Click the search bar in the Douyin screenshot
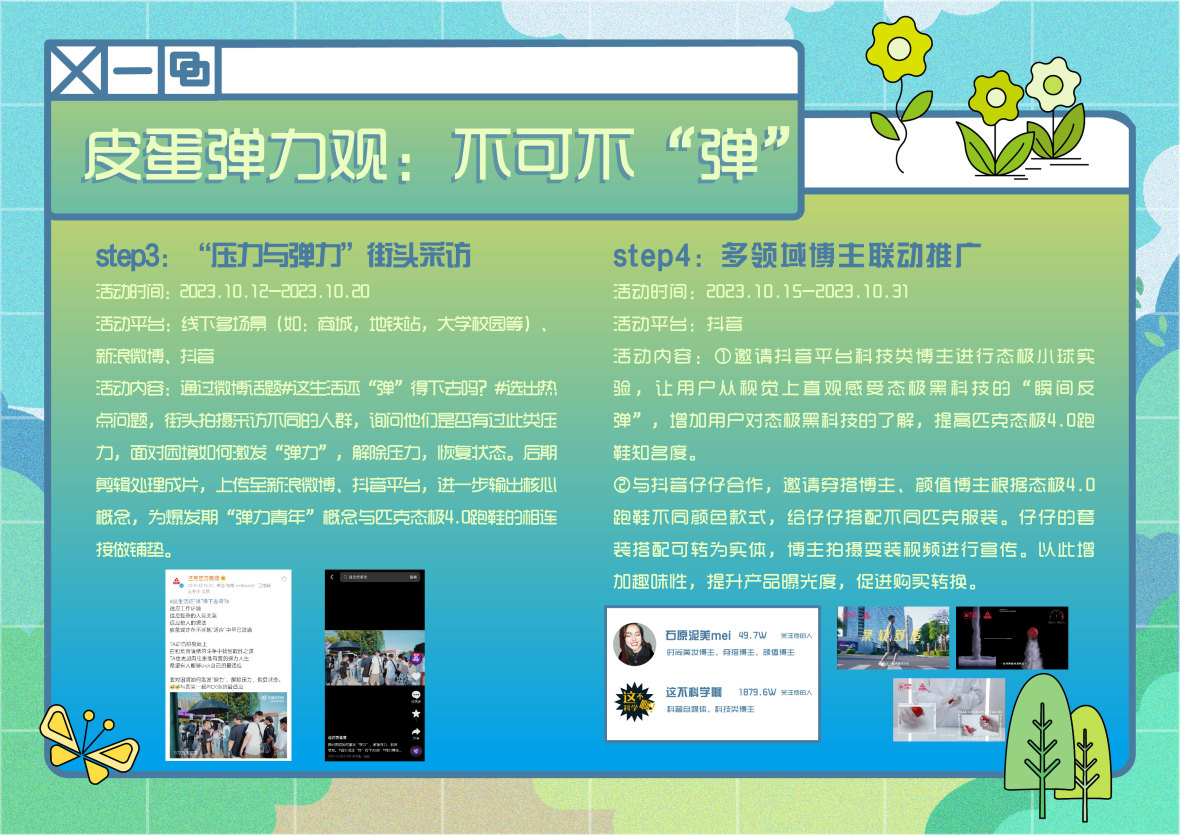Viewport: 1180px width, 835px height. [x=382, y=578]
